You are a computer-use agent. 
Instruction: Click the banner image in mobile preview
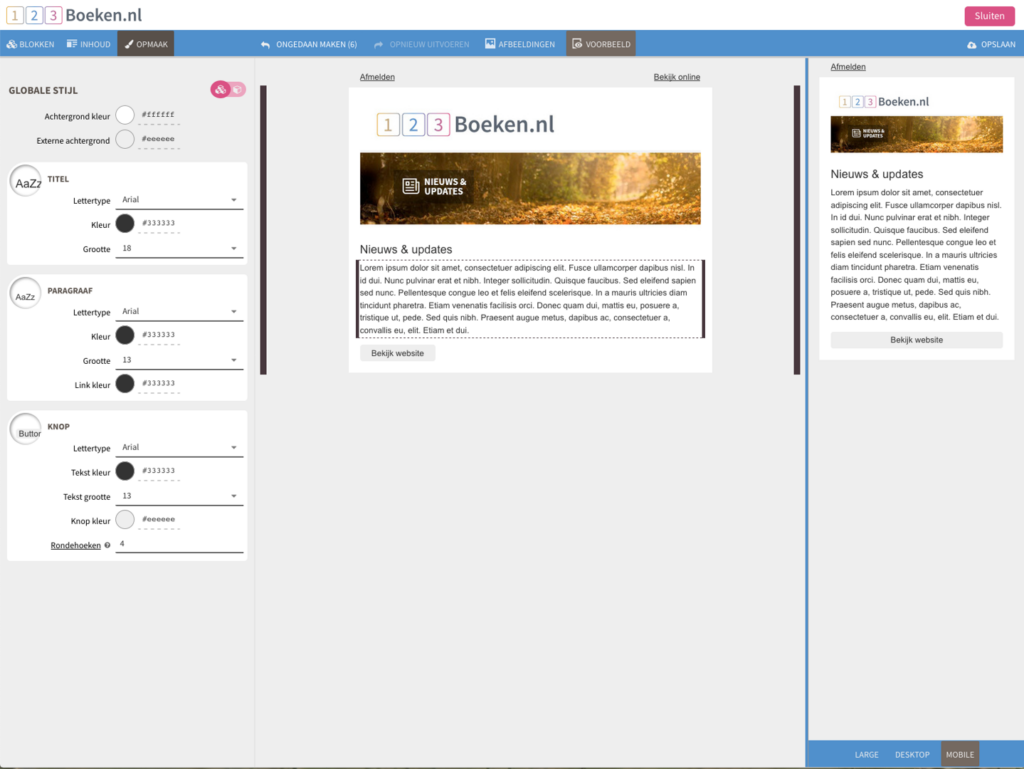tap(916, 134)
